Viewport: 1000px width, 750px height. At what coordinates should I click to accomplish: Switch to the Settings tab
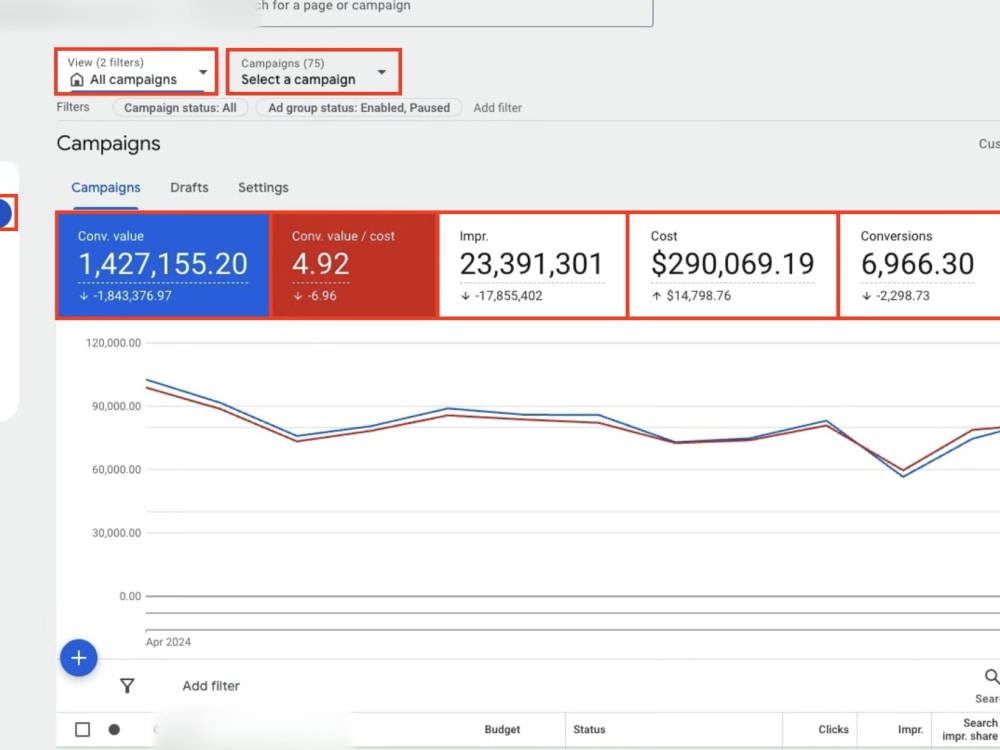[263, 188]
